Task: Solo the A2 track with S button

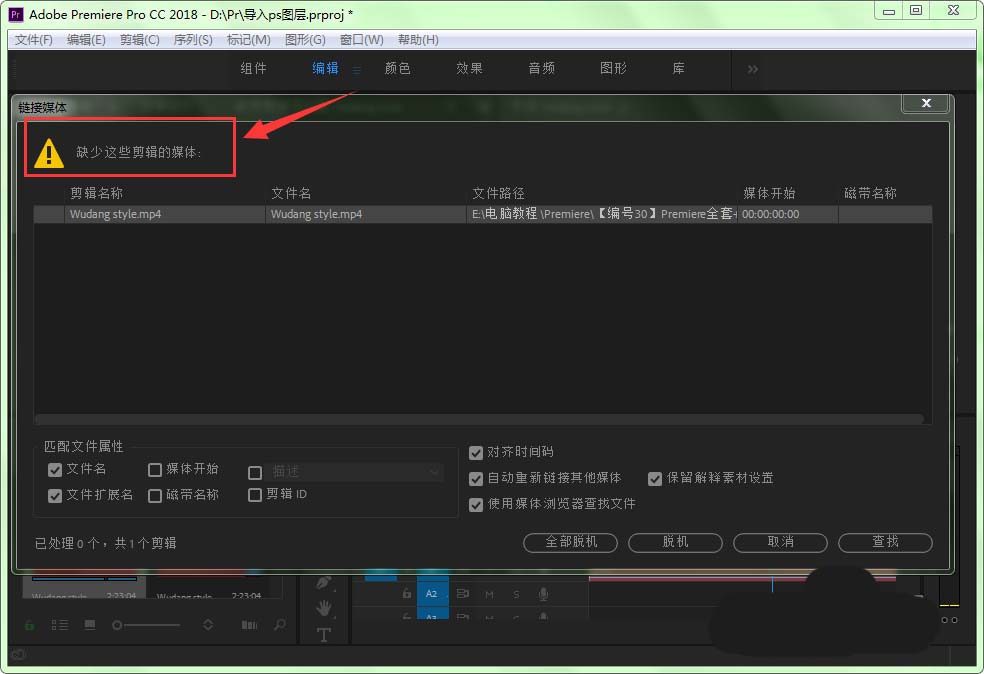Action: coord(516,594)
